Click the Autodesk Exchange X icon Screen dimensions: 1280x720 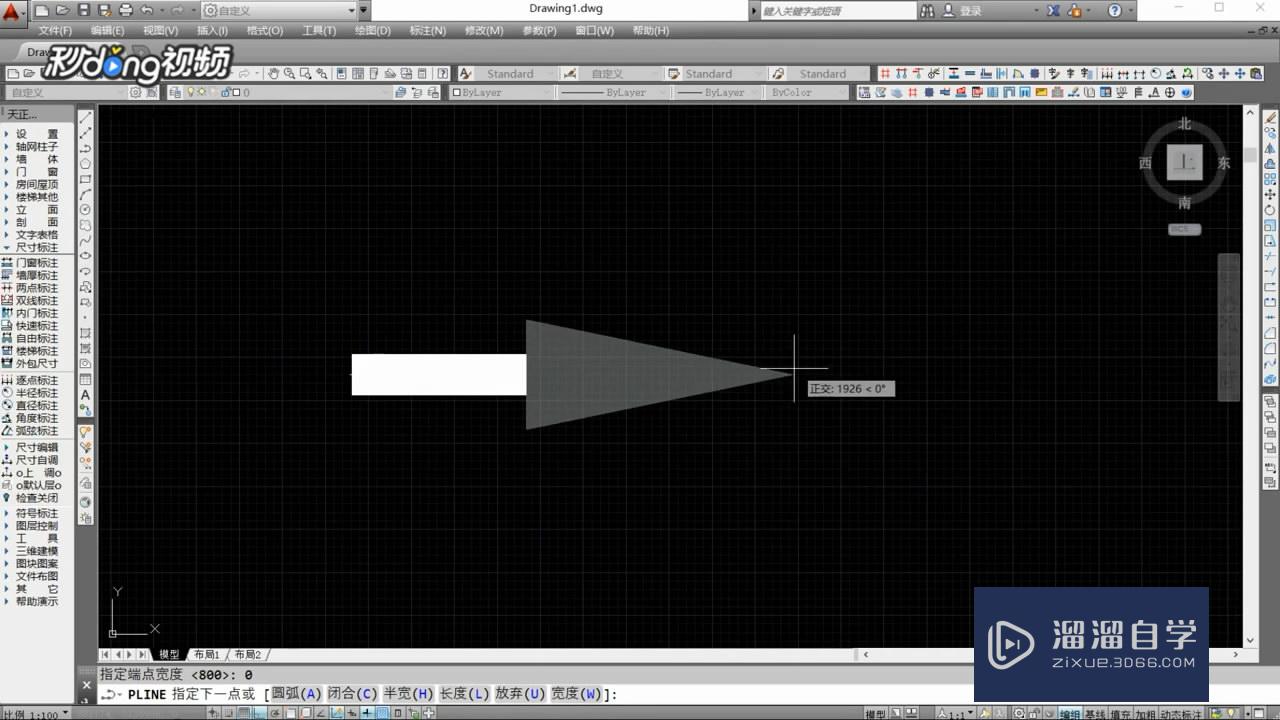point(1054,10)
